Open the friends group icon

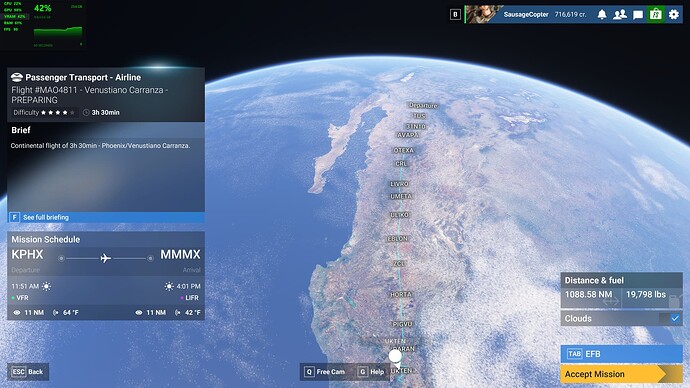[x=620, y=15]
